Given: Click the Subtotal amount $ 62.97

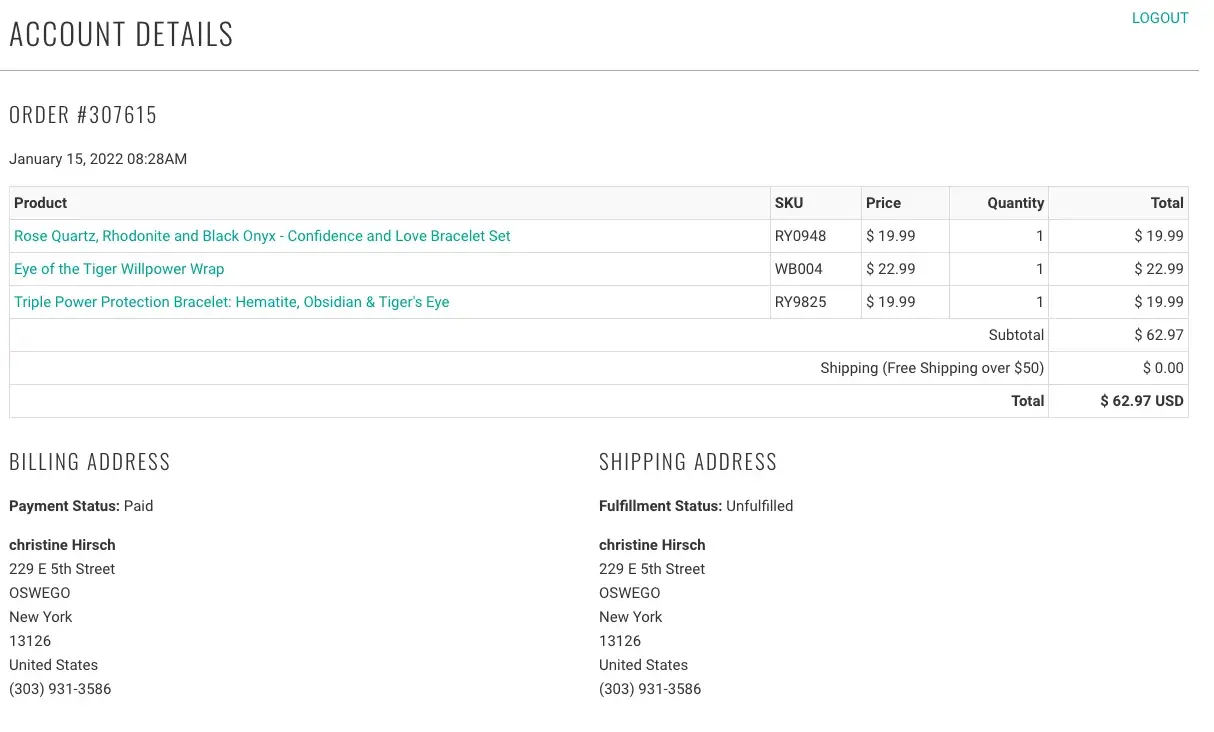Looking at the screenshot, I should tap(1158, 335).
